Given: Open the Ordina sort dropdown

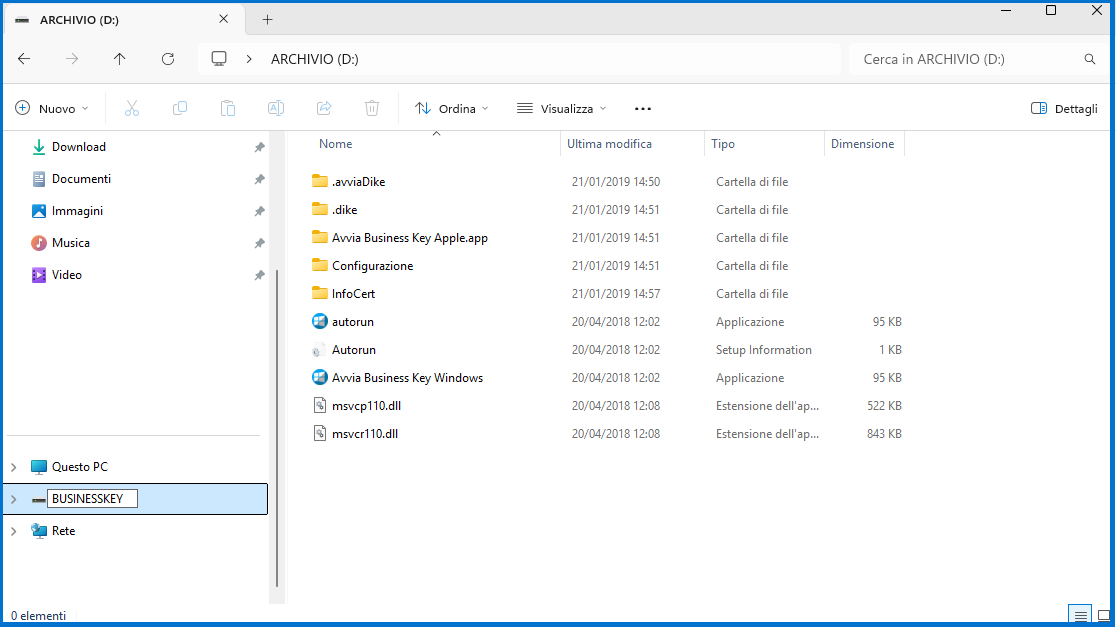Looking at the screenshot, I should click(x=452, y=108).
